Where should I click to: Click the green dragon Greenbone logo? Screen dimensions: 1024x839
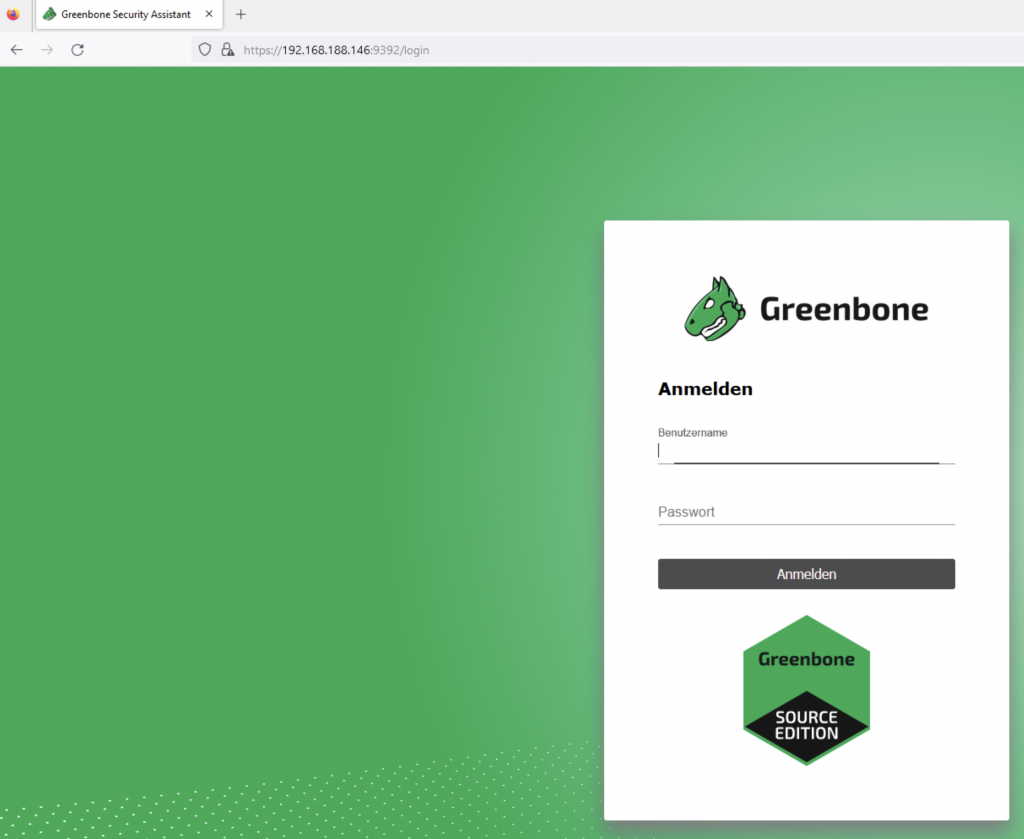[714, 309]
